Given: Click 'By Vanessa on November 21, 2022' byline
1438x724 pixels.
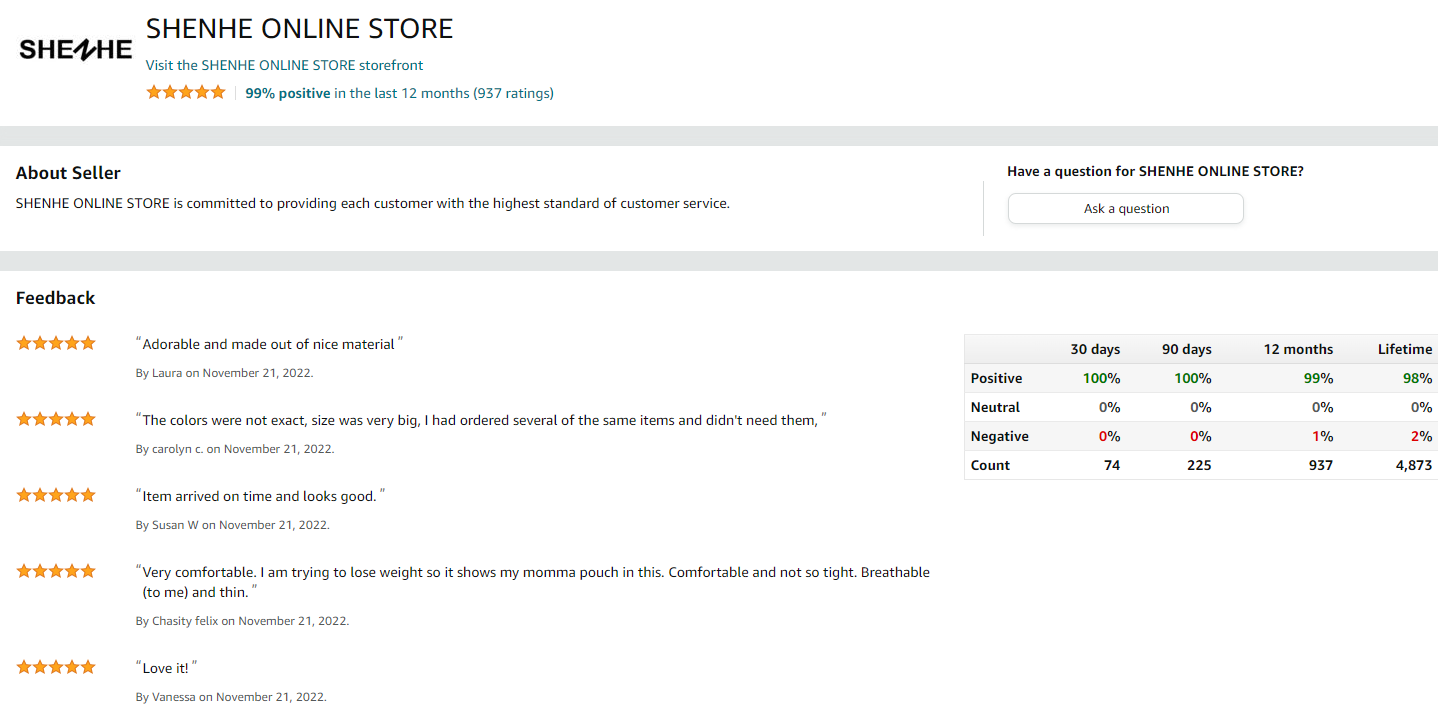Looking at the screenshot, I should (x=231, y=697).
